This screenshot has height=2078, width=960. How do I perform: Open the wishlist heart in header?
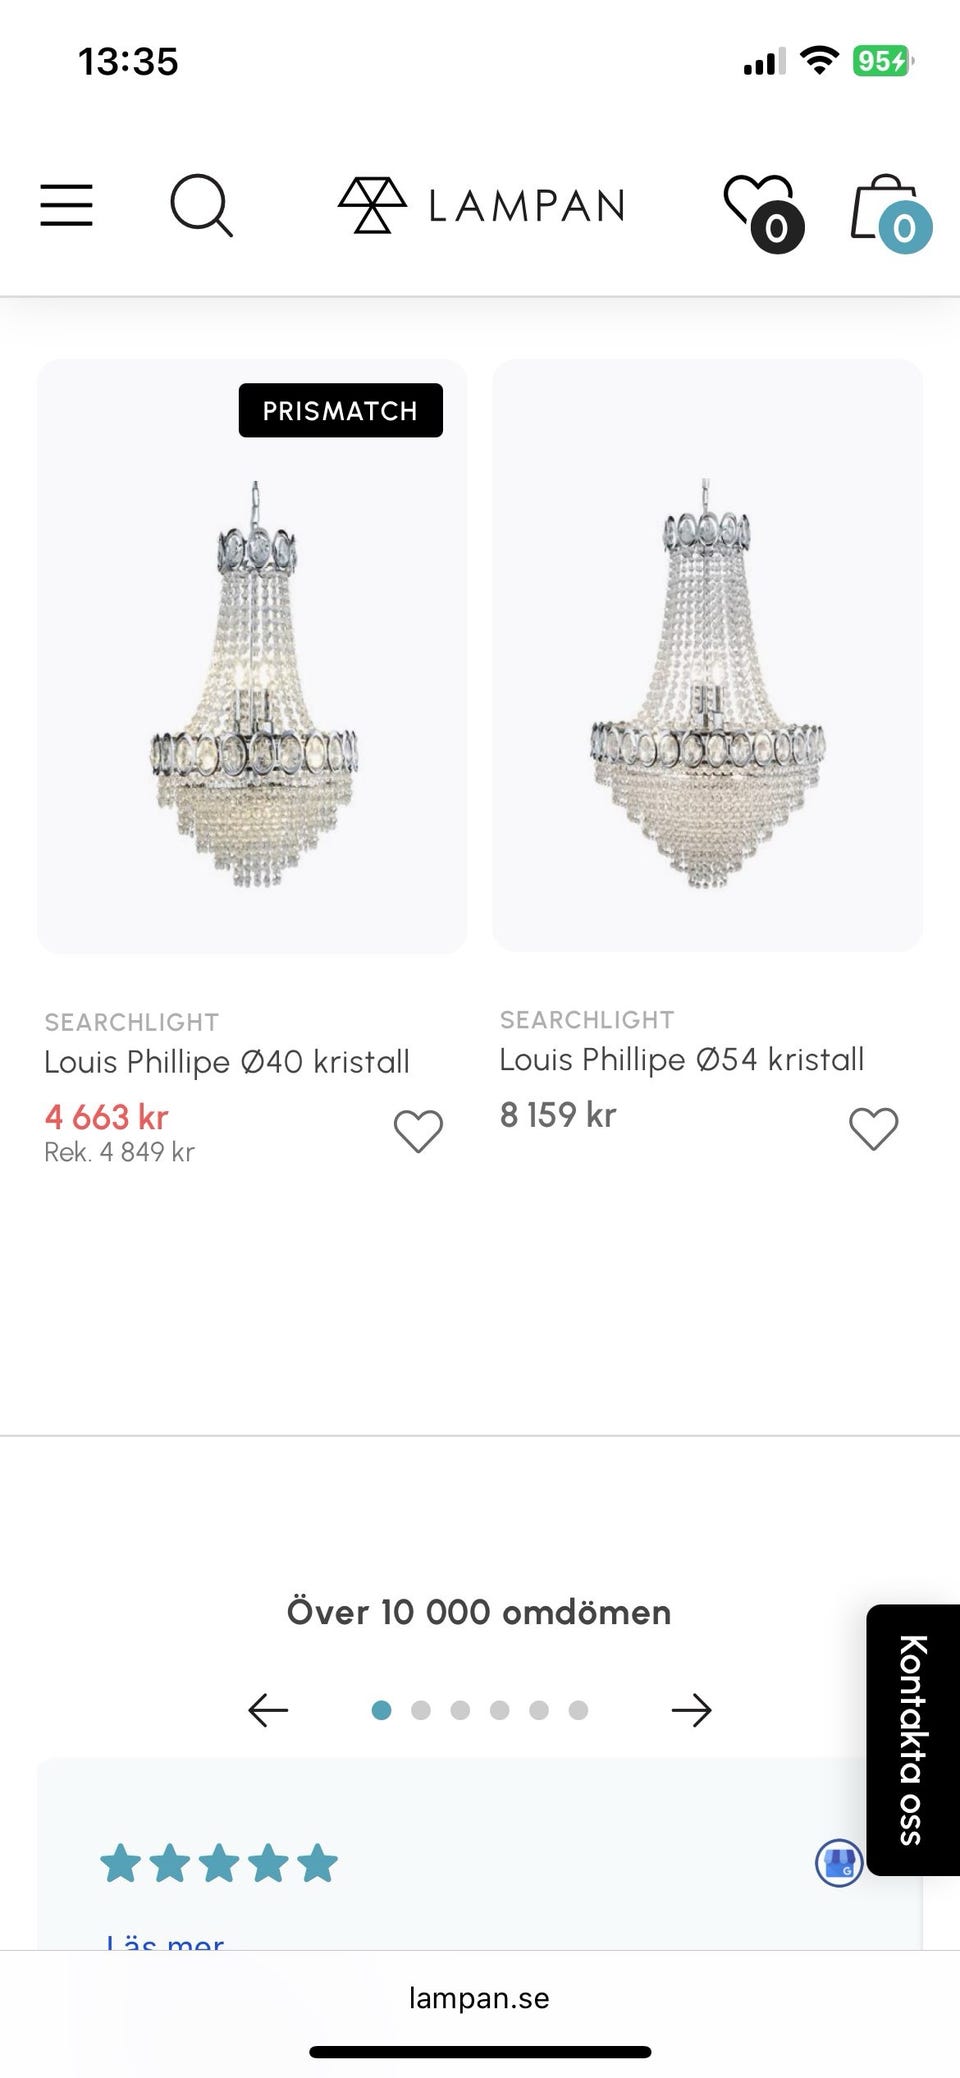coord(760,207)
